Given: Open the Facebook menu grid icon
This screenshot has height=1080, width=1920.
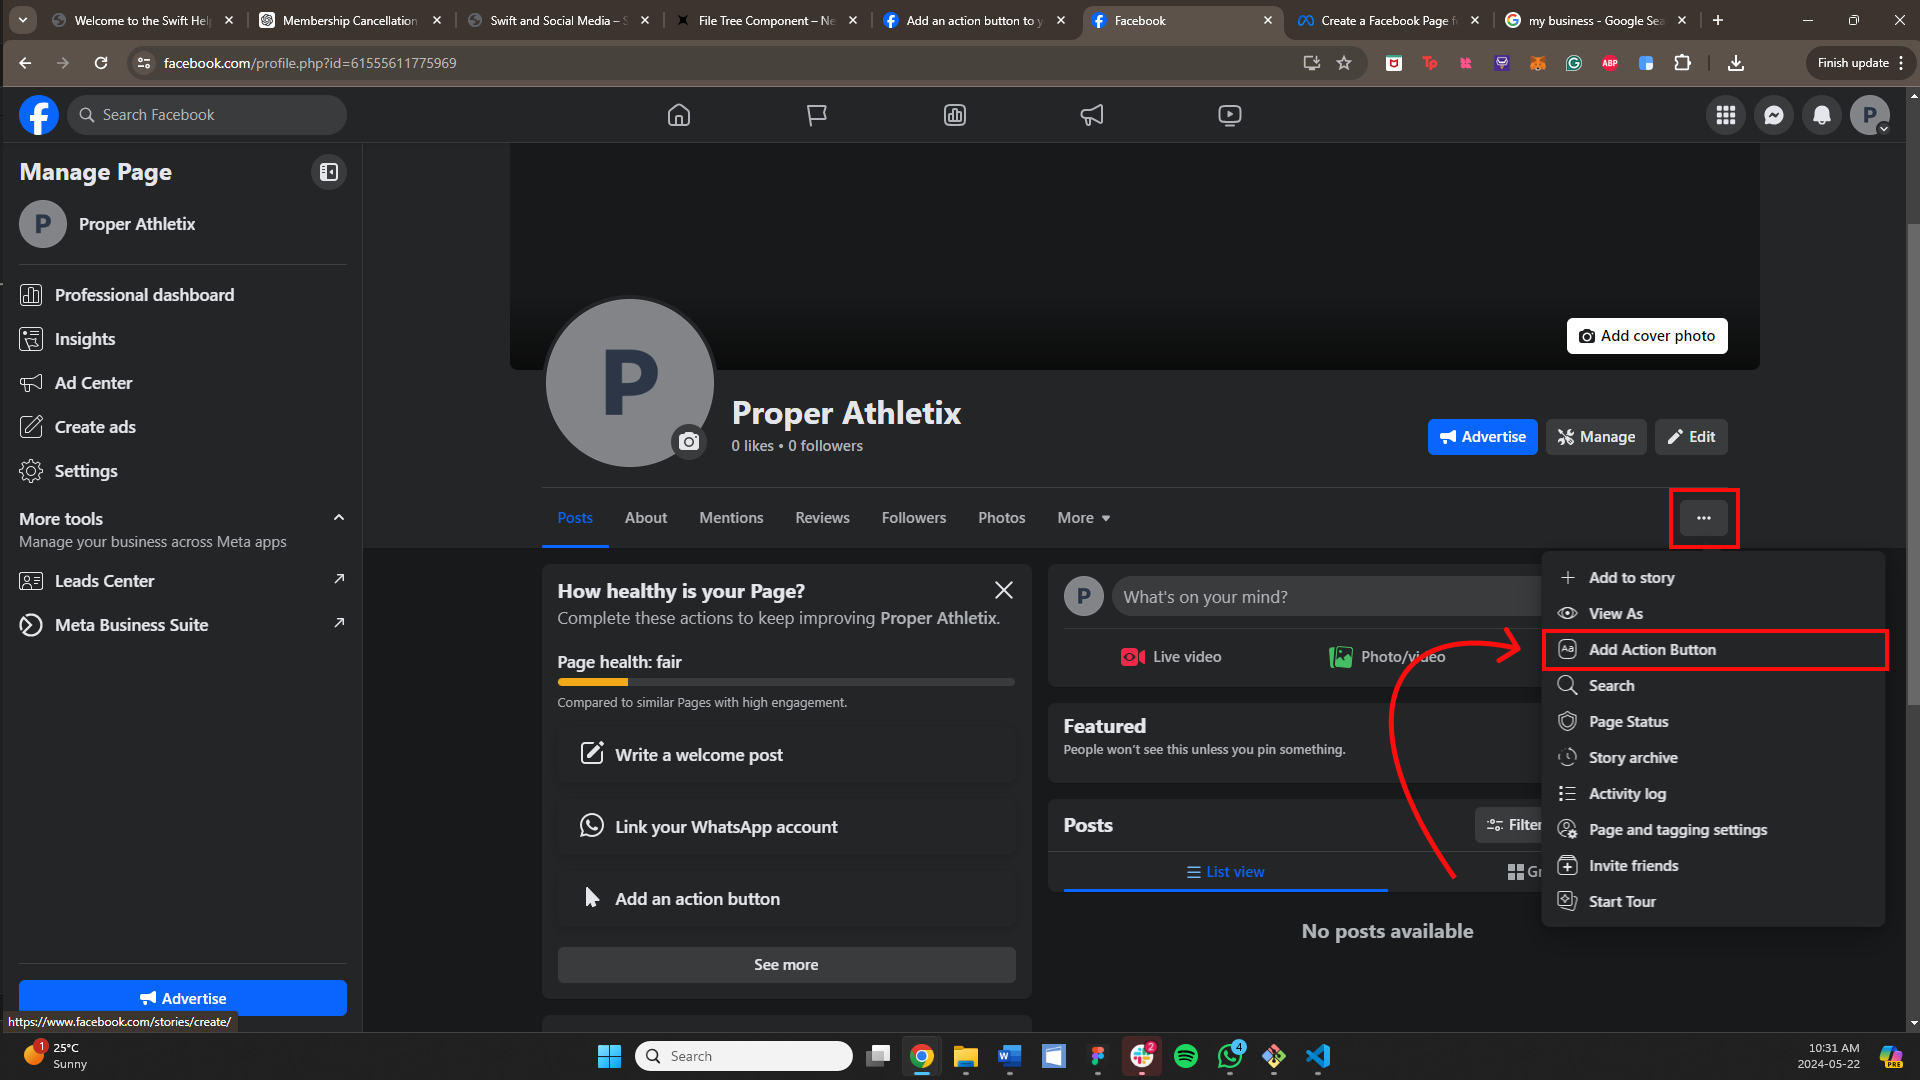Looking at the screenshot, I should [x=1725, y=115].
